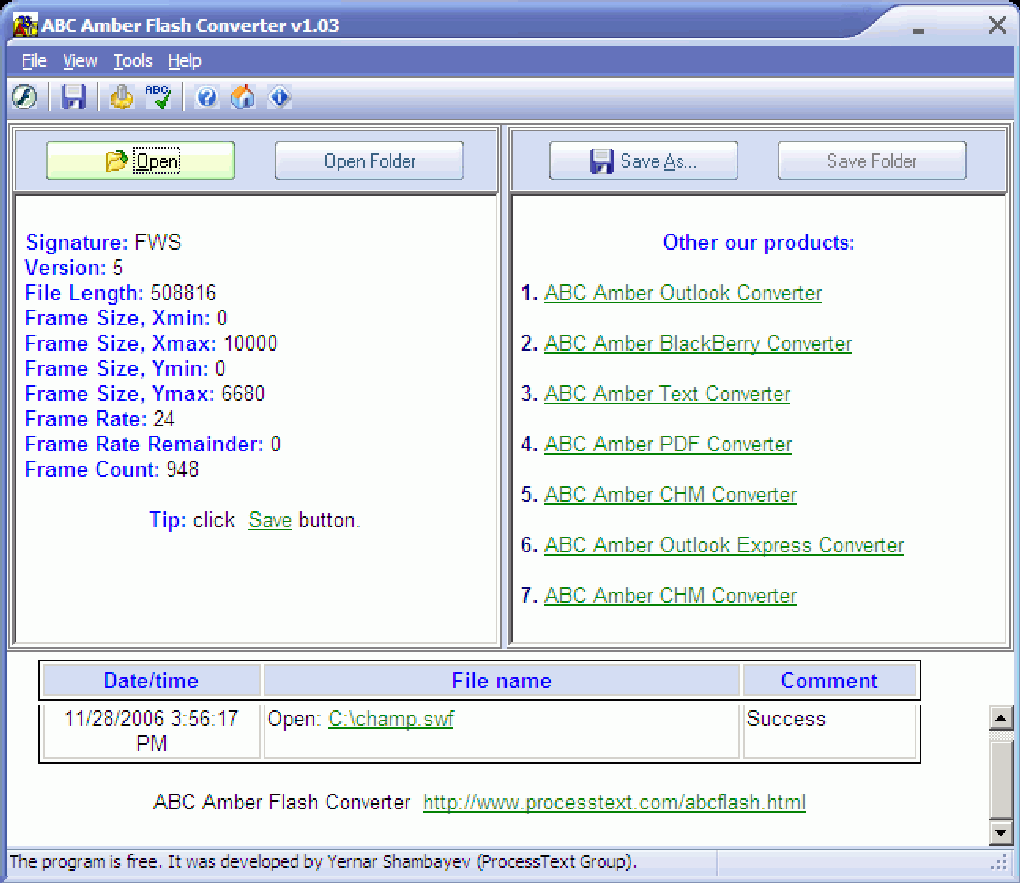This screenshot has width=1020, height=883.
Task: Close the ABC Amber Flash Converter window
Action: coord(997,25)
